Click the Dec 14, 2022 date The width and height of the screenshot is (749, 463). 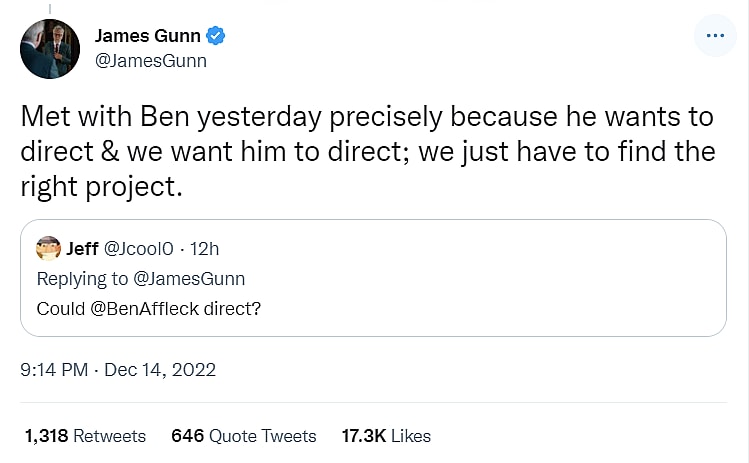(161, 370)
